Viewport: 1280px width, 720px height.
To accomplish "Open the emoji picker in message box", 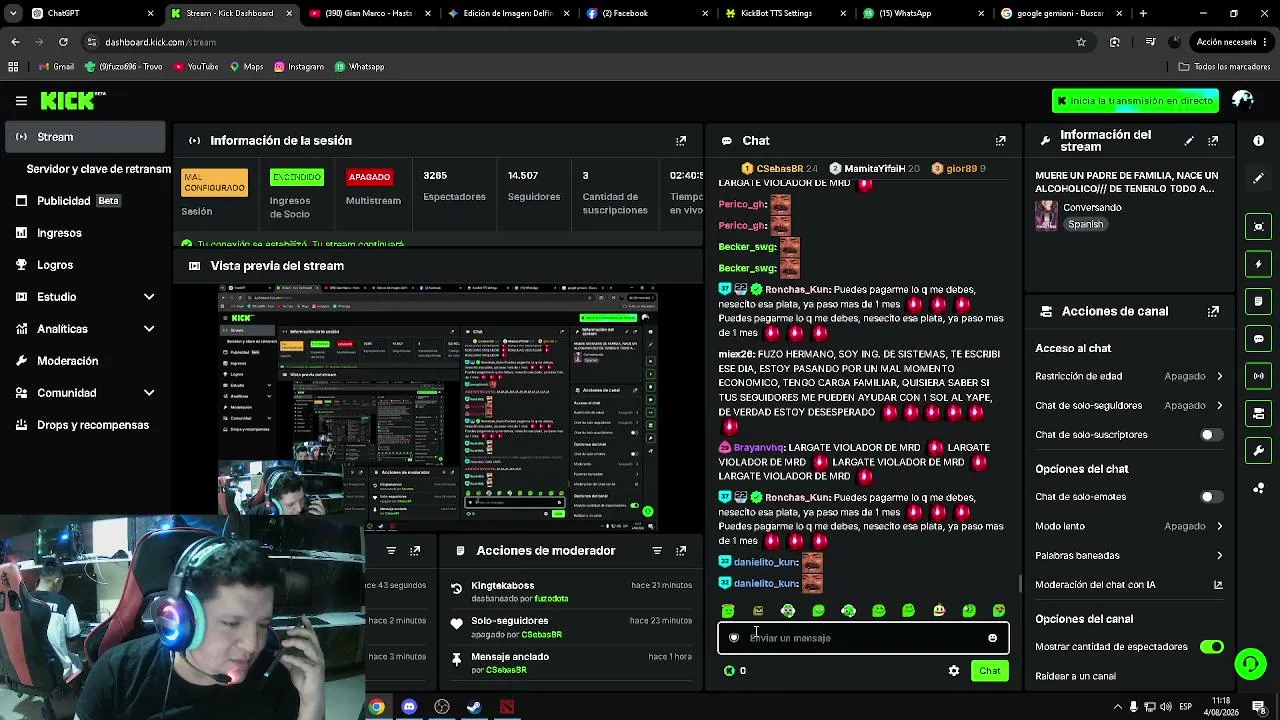I will pyautogui.click(x=992, y=638).
